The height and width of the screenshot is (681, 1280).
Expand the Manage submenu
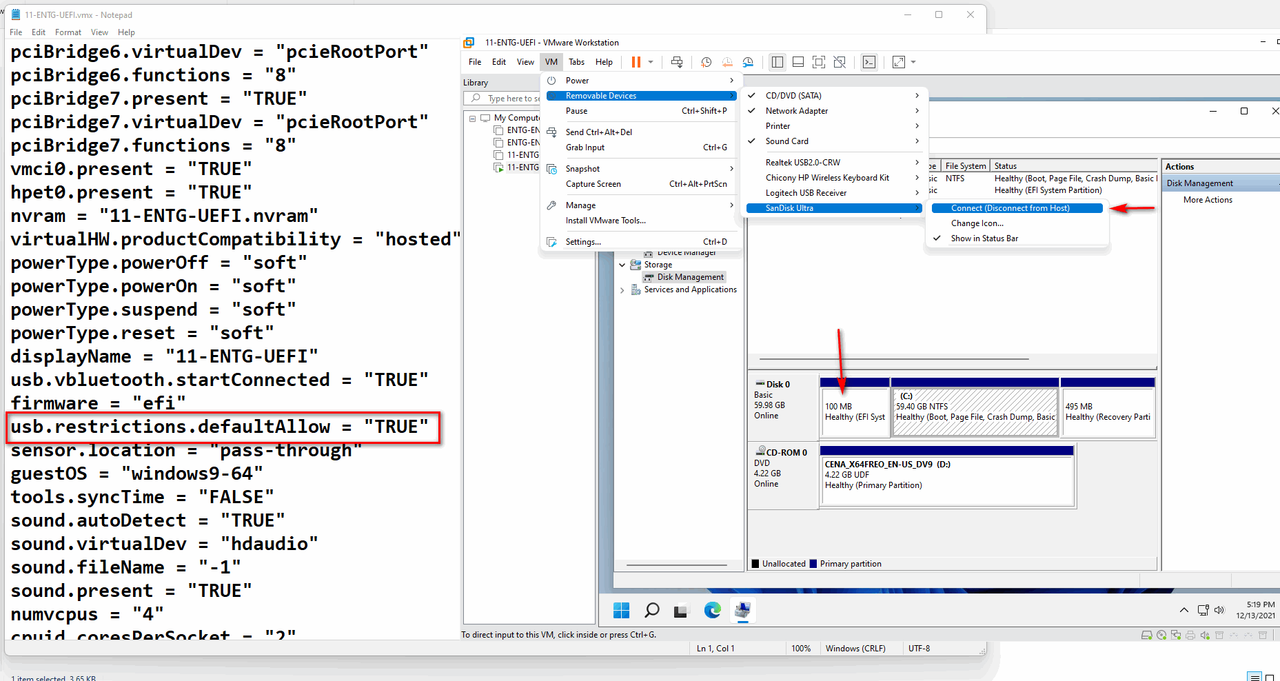click(x=640, y=205)
